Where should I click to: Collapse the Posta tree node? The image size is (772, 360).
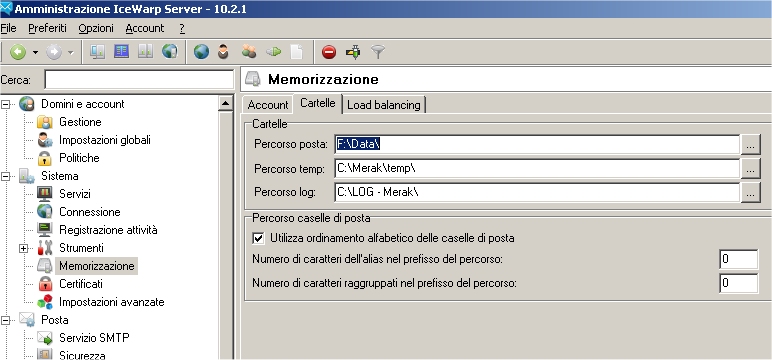tap(5, 320)
